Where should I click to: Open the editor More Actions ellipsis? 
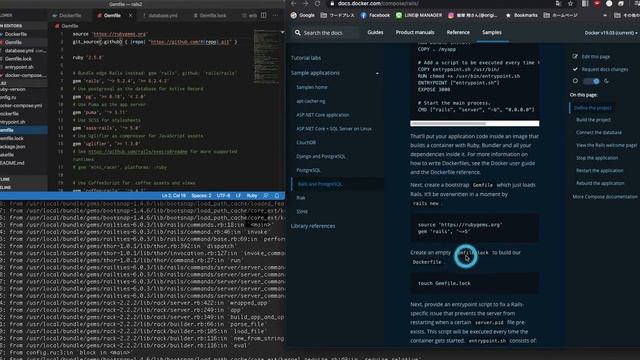pos(276,16)
